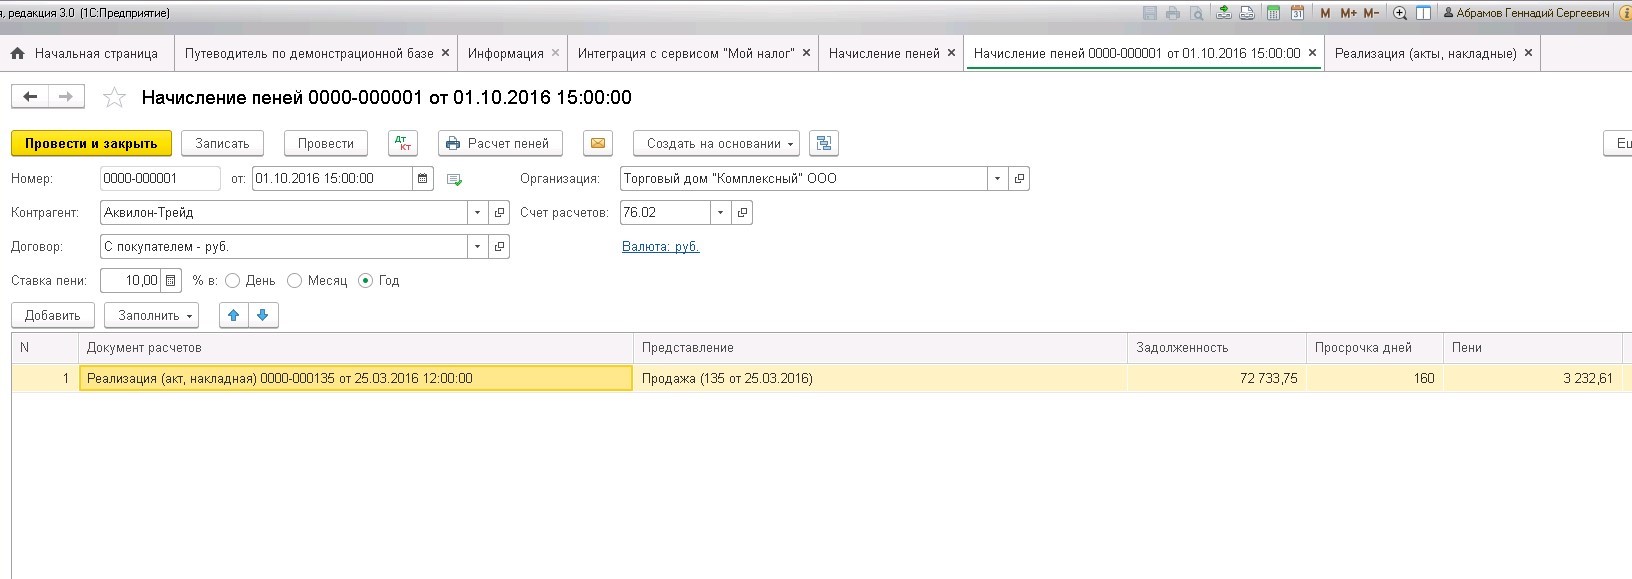Add document to favorites with star
The width and height of the screenshot is (1632, 579).
pos(115,97)
